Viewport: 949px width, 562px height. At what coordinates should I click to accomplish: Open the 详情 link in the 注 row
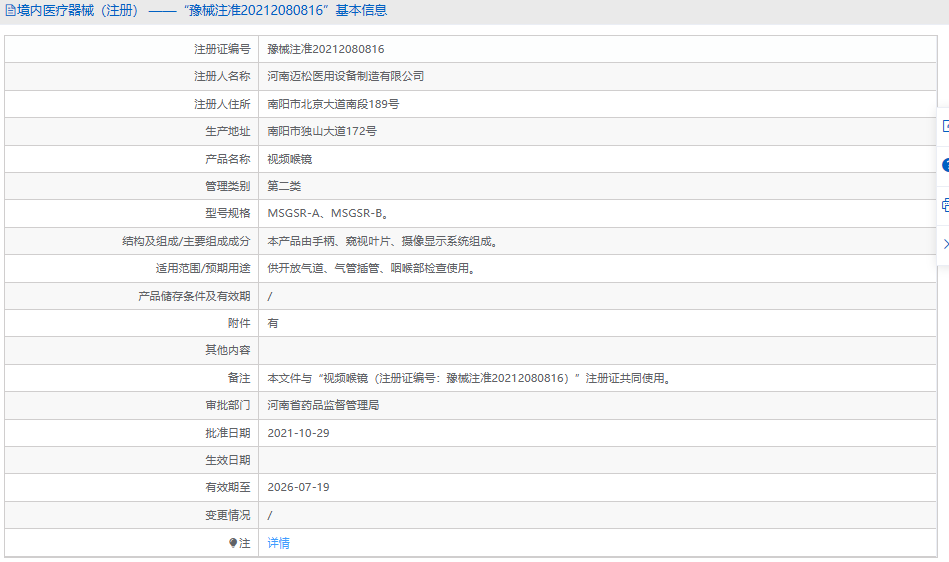click(278, 543)
